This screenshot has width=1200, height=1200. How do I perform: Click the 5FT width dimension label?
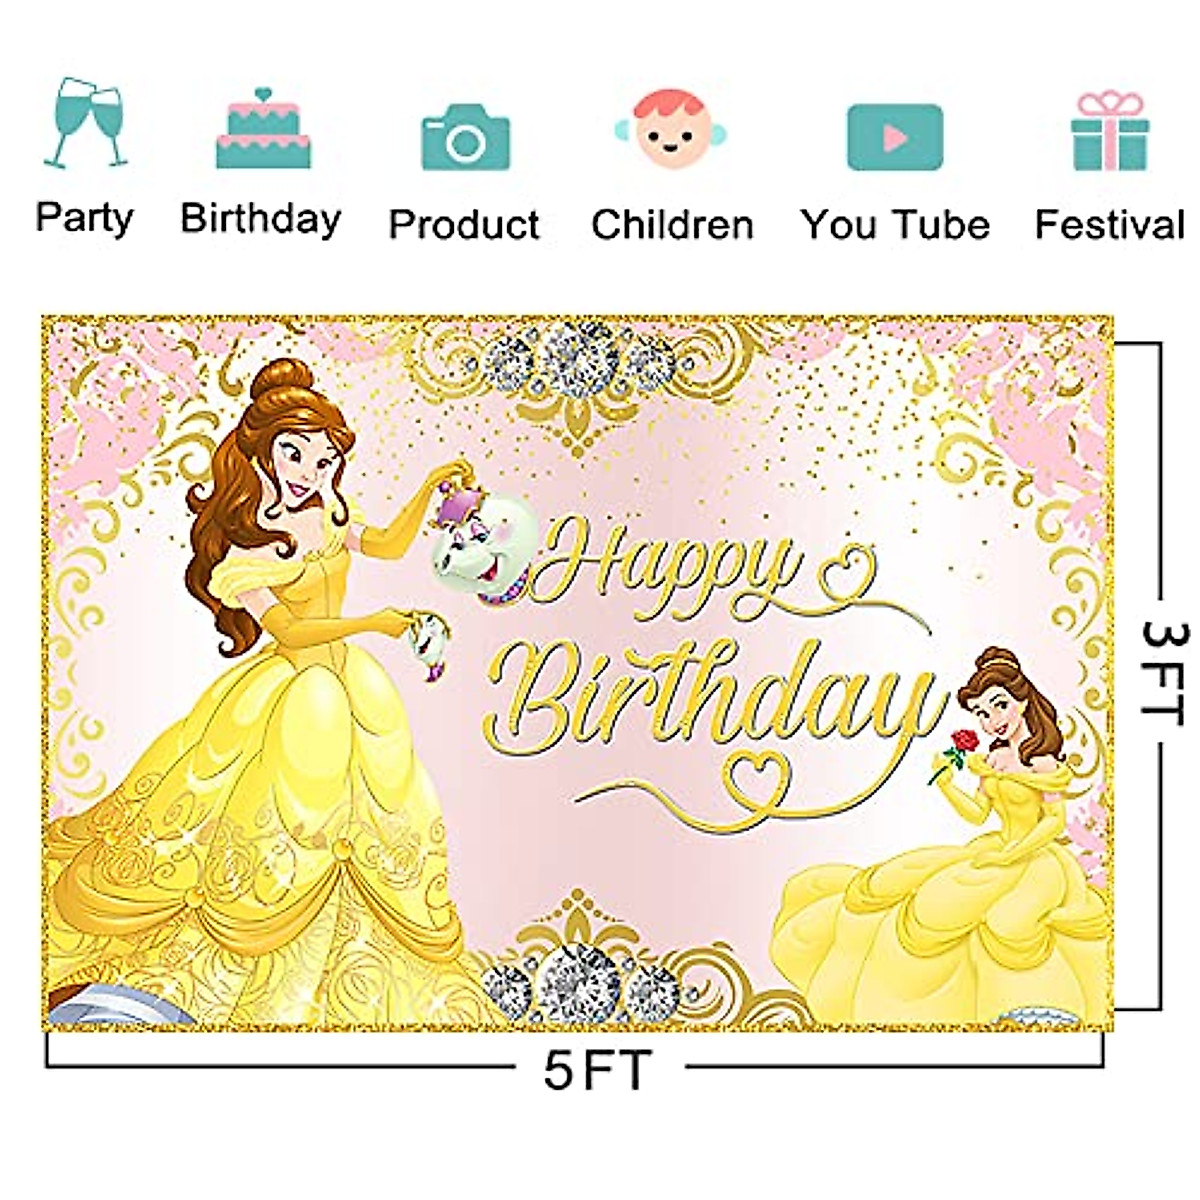(598, 1070)
